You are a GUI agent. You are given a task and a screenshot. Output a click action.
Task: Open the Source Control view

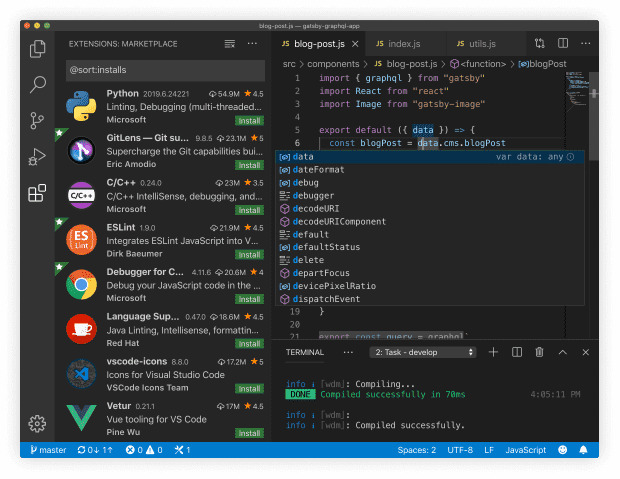click(38, 121)
